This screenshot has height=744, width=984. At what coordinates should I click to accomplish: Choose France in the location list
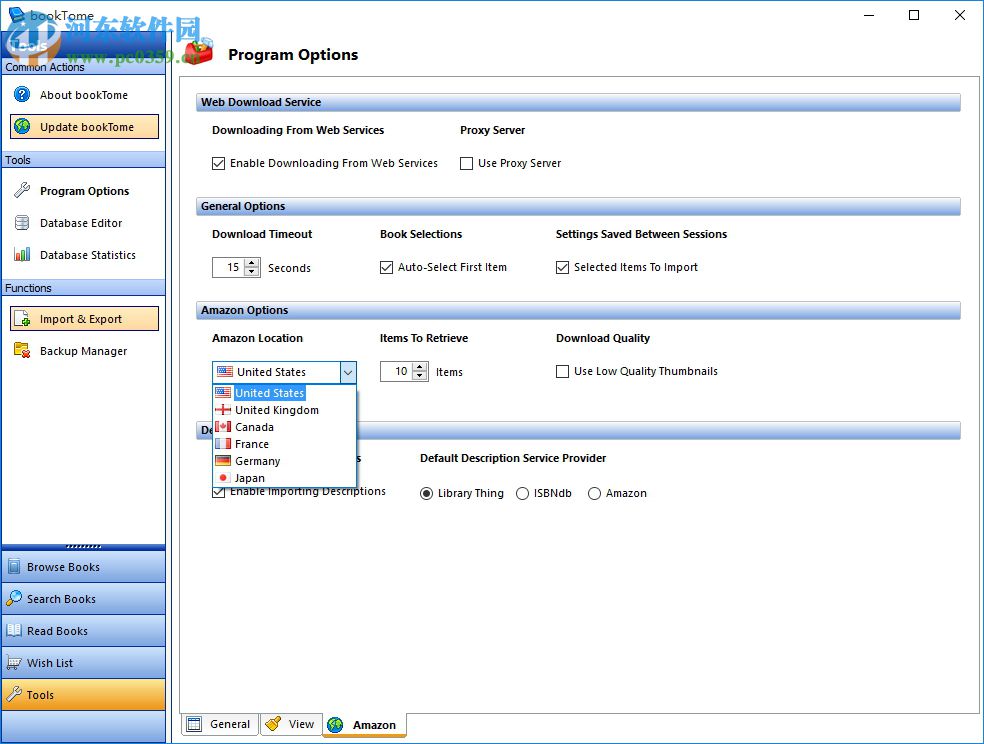pos(285,444)
